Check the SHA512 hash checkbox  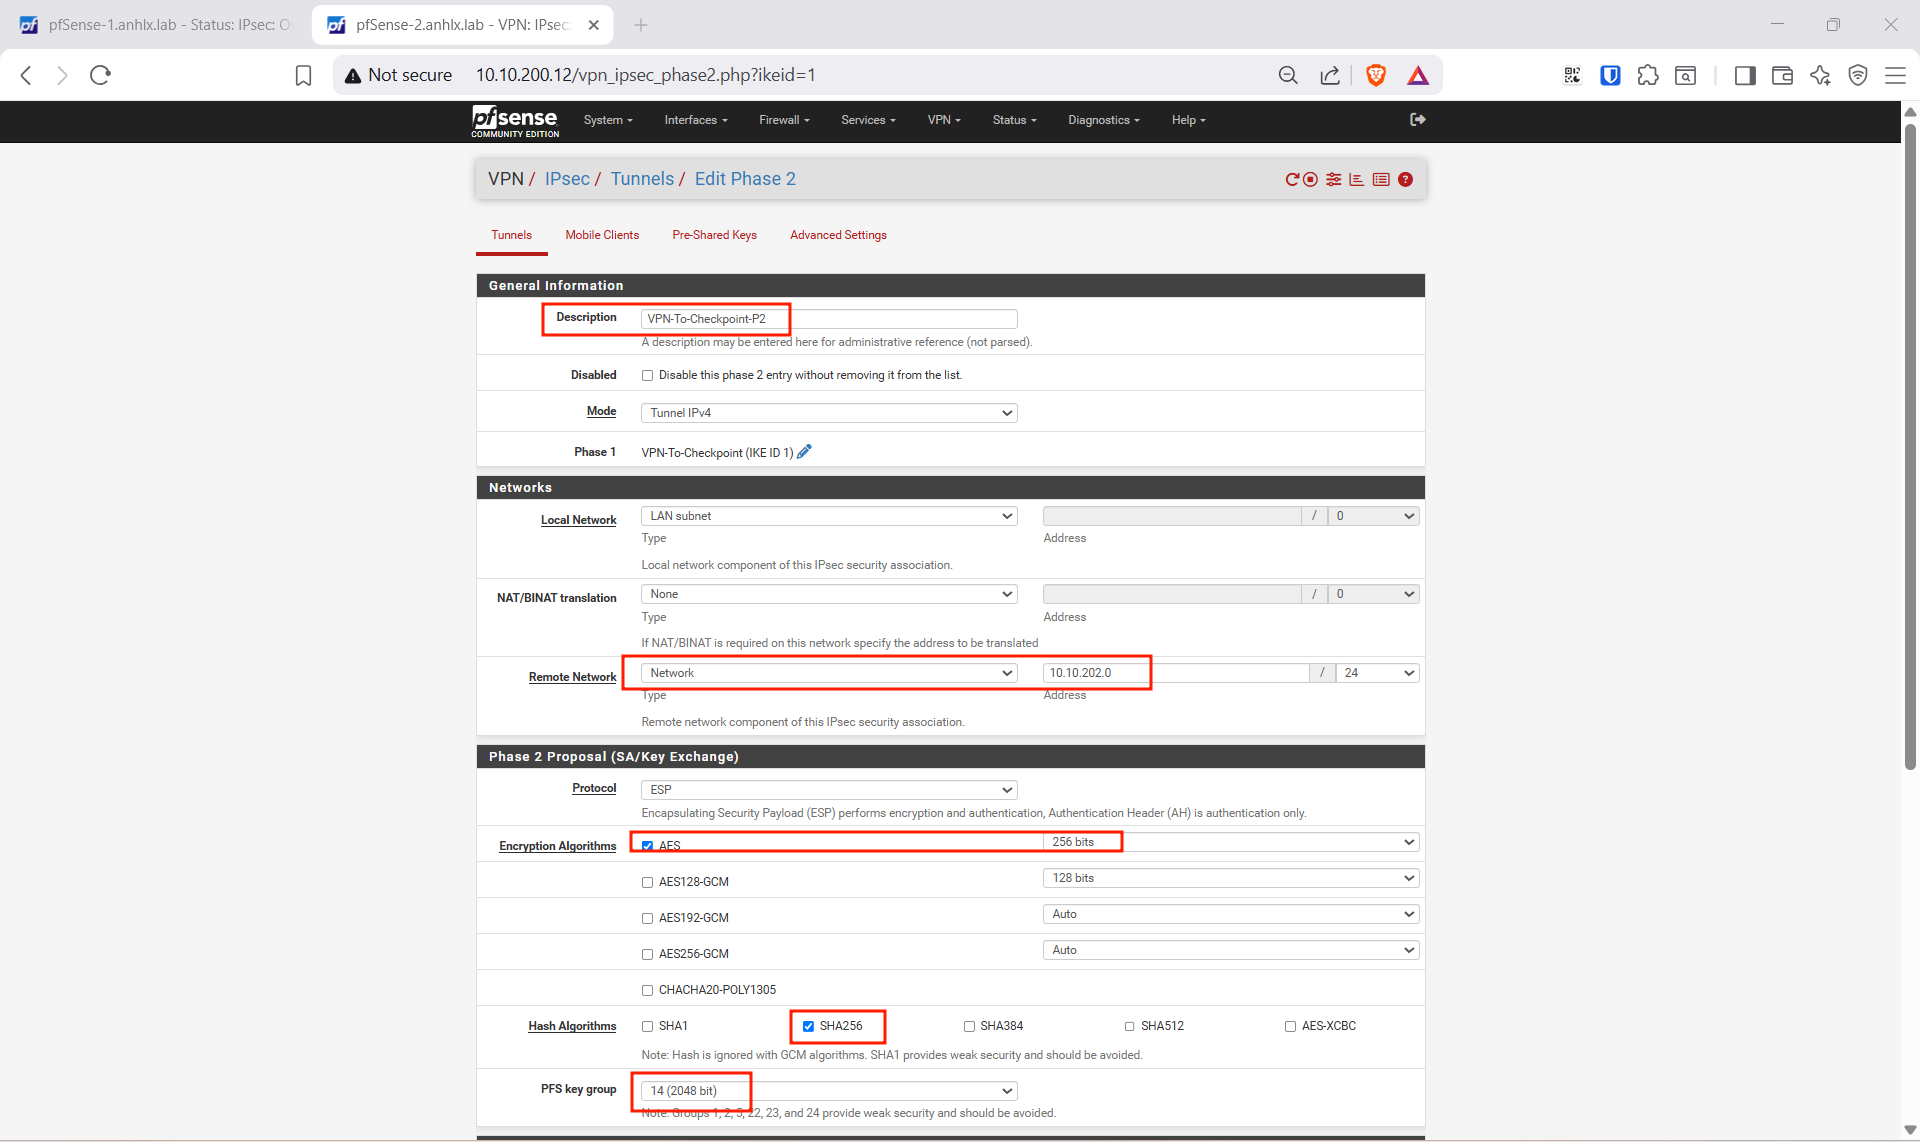pyautogui.click(x=1130, y=1026)
